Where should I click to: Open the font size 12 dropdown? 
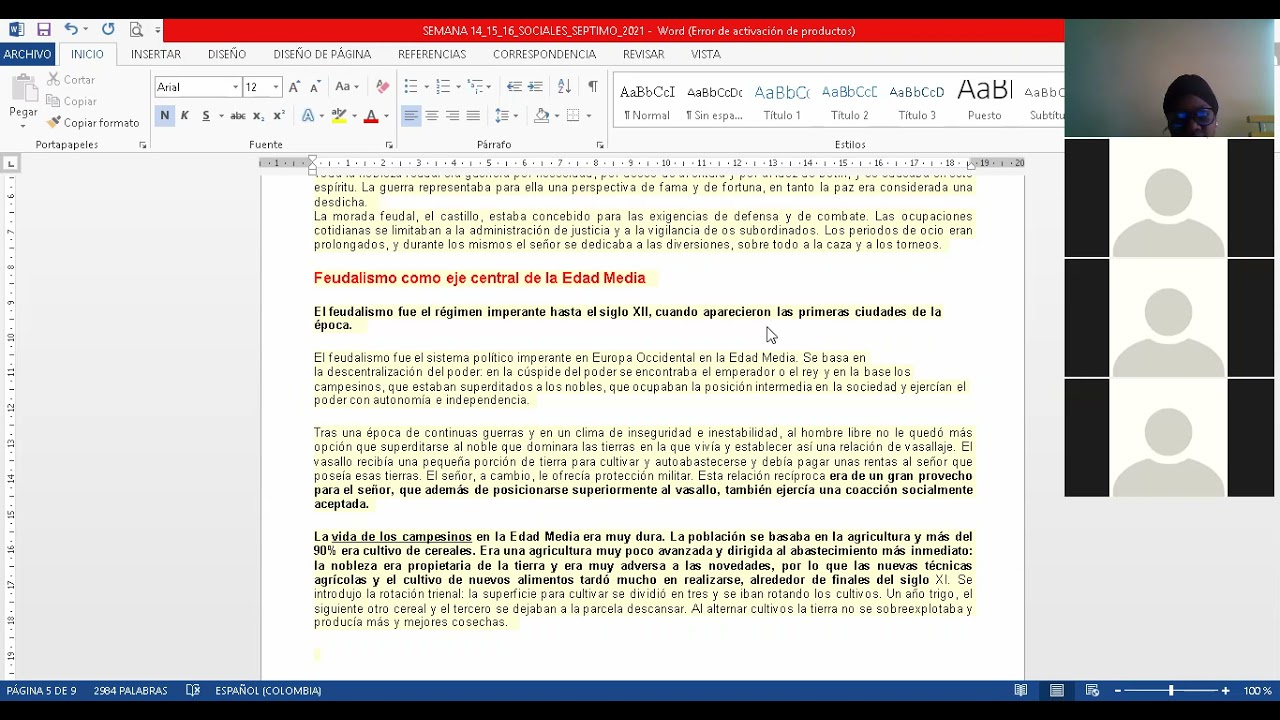click(276, 87)
